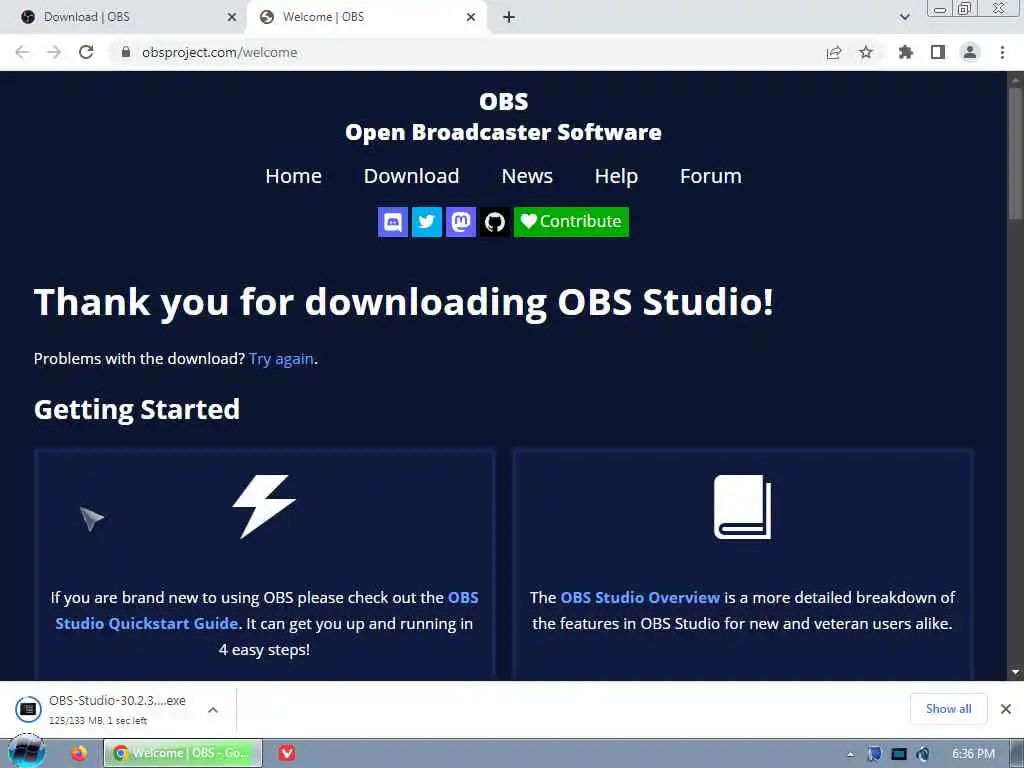View site security lock info

click(x=126, y=52)
